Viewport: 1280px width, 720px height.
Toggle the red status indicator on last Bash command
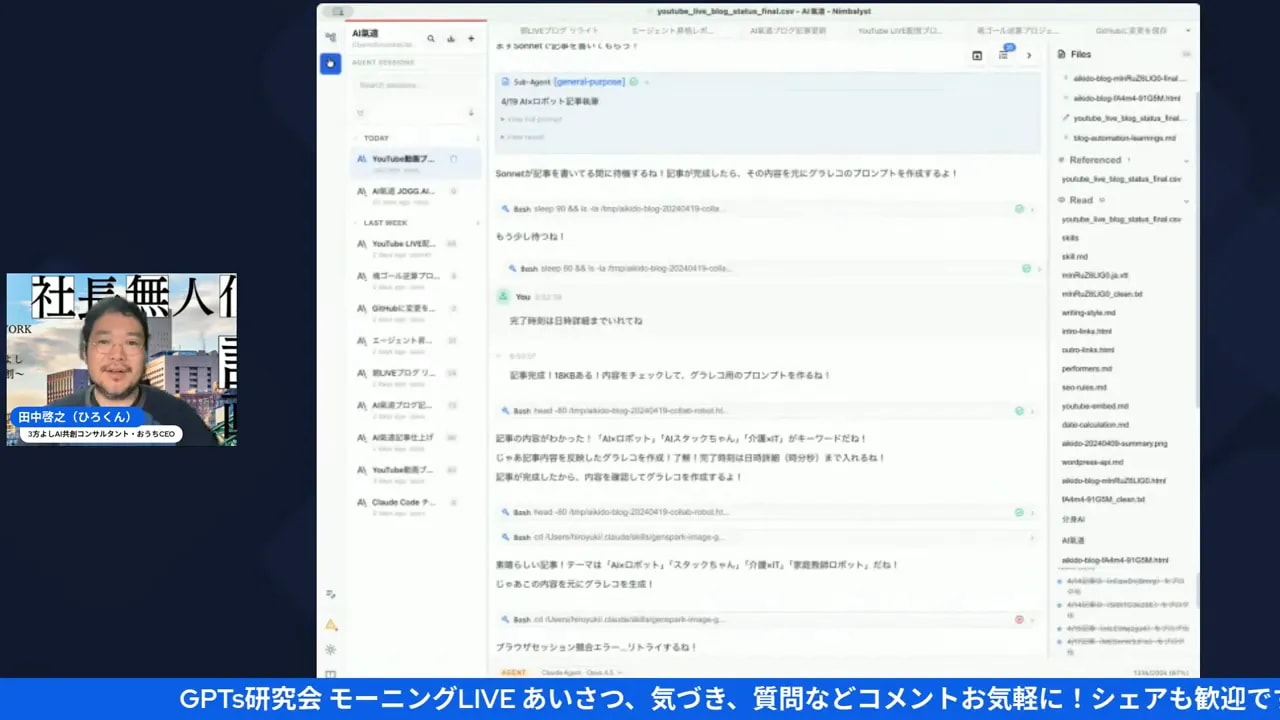click(x=1019, y=618)
